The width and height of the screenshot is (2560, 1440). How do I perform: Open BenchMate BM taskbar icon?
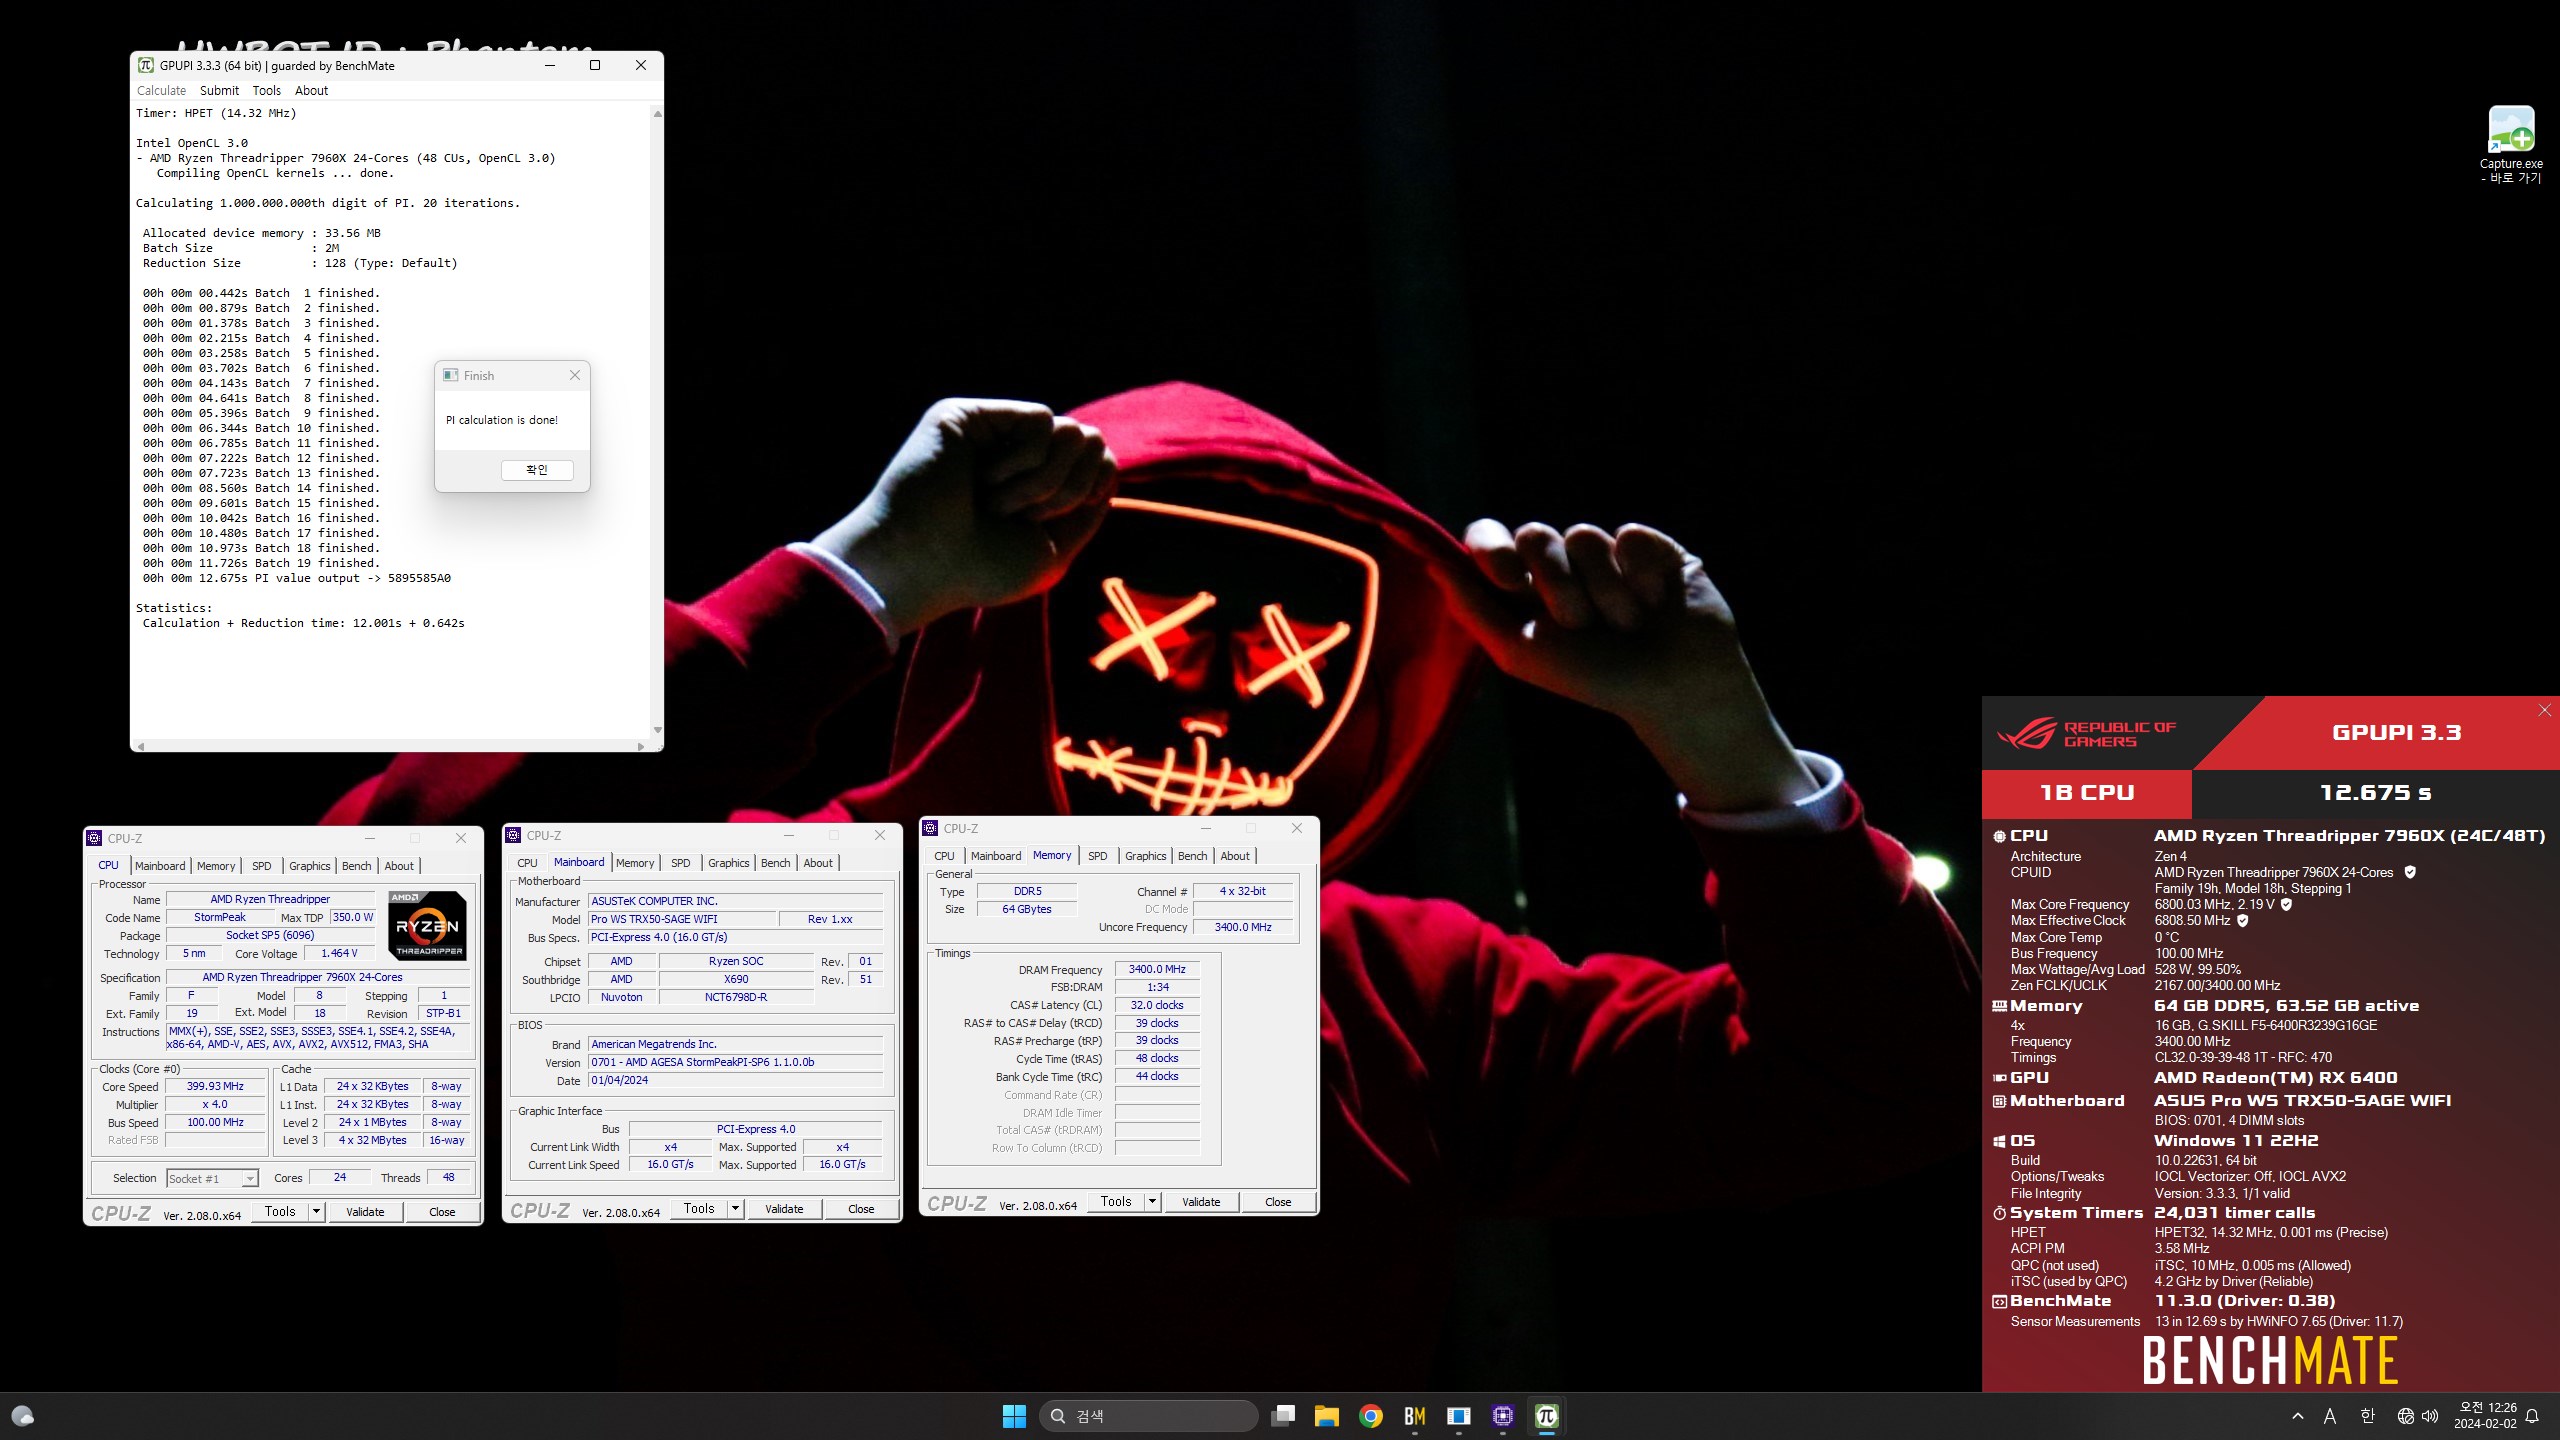click(1415, 1416)
